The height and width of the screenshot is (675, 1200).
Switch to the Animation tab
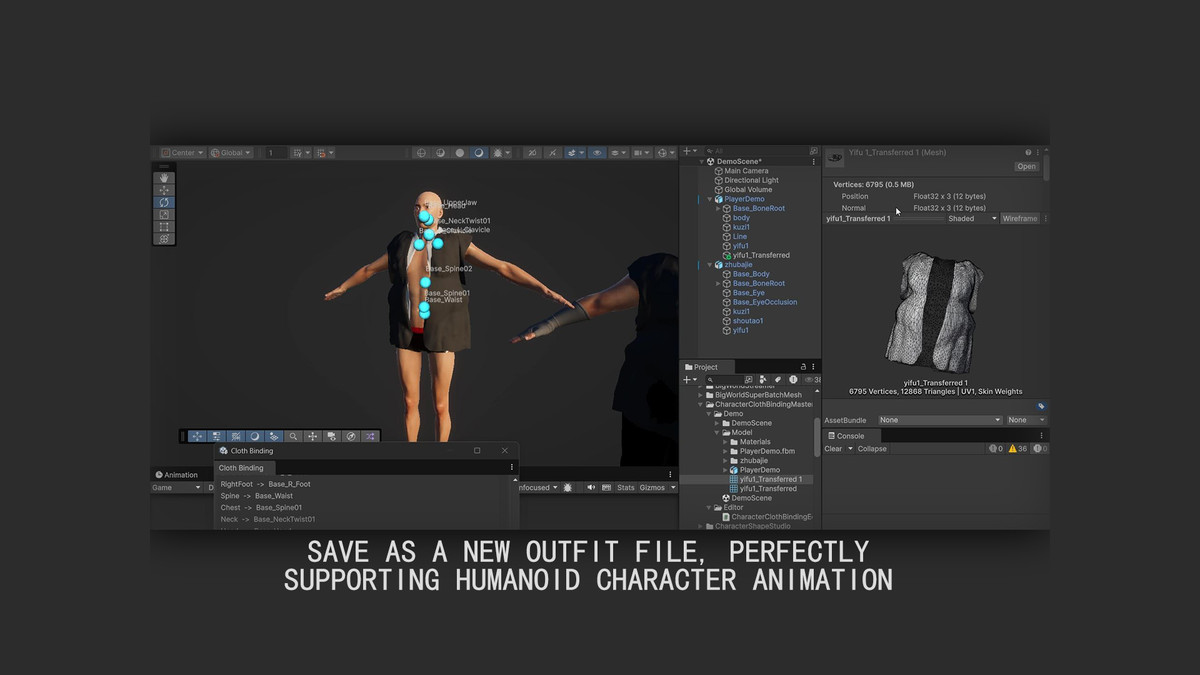tap(180, 474)
